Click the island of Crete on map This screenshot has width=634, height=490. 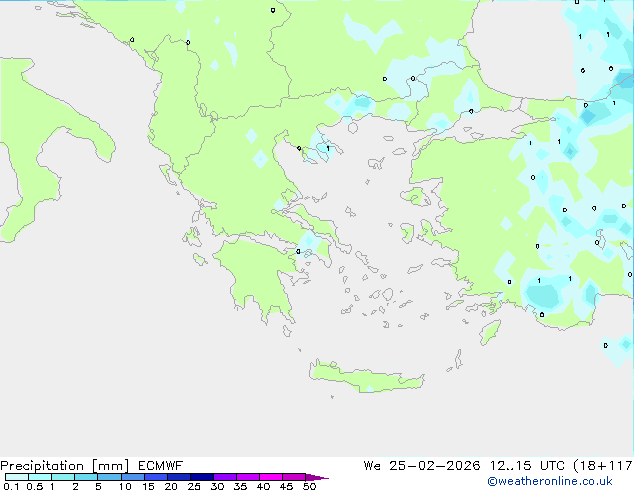pos(366,378)
